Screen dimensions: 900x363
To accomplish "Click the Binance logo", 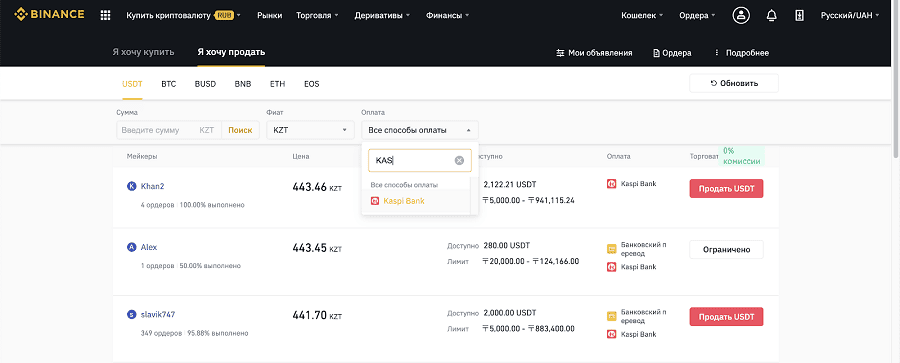I will coord(49,15).
